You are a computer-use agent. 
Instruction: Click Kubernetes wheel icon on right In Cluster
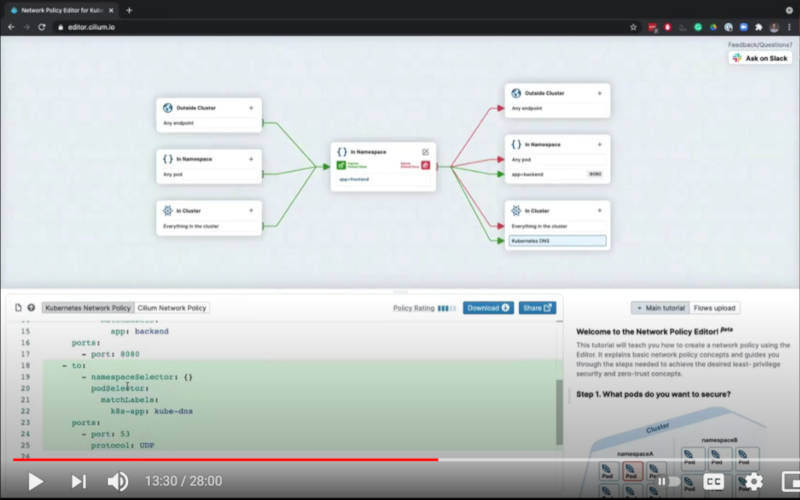tap(516, 211)
